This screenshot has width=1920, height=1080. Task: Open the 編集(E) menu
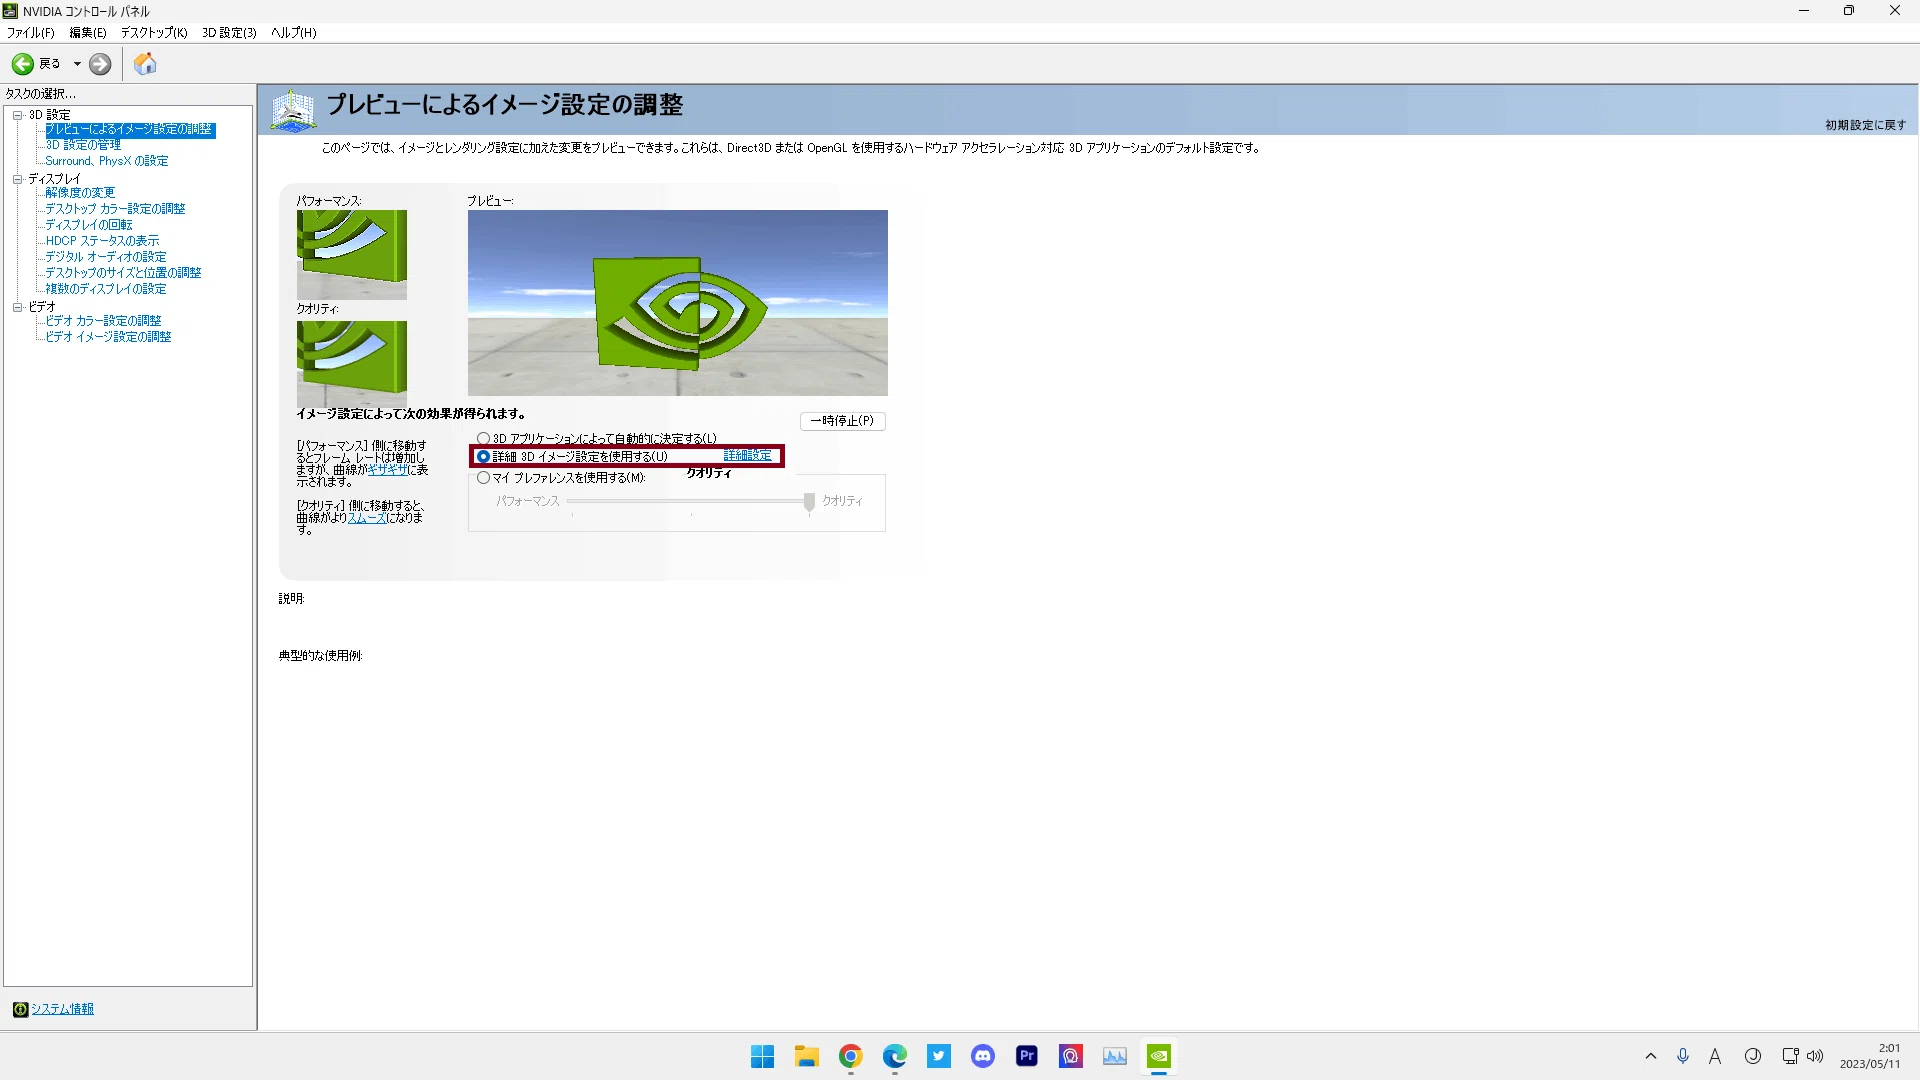tap(87, 33)
